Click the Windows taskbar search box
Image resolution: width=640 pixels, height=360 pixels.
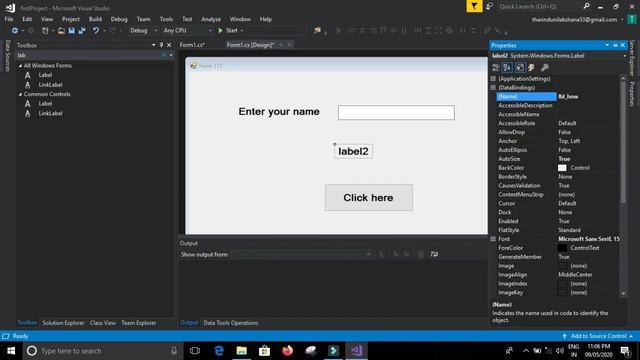coord(102,351)
